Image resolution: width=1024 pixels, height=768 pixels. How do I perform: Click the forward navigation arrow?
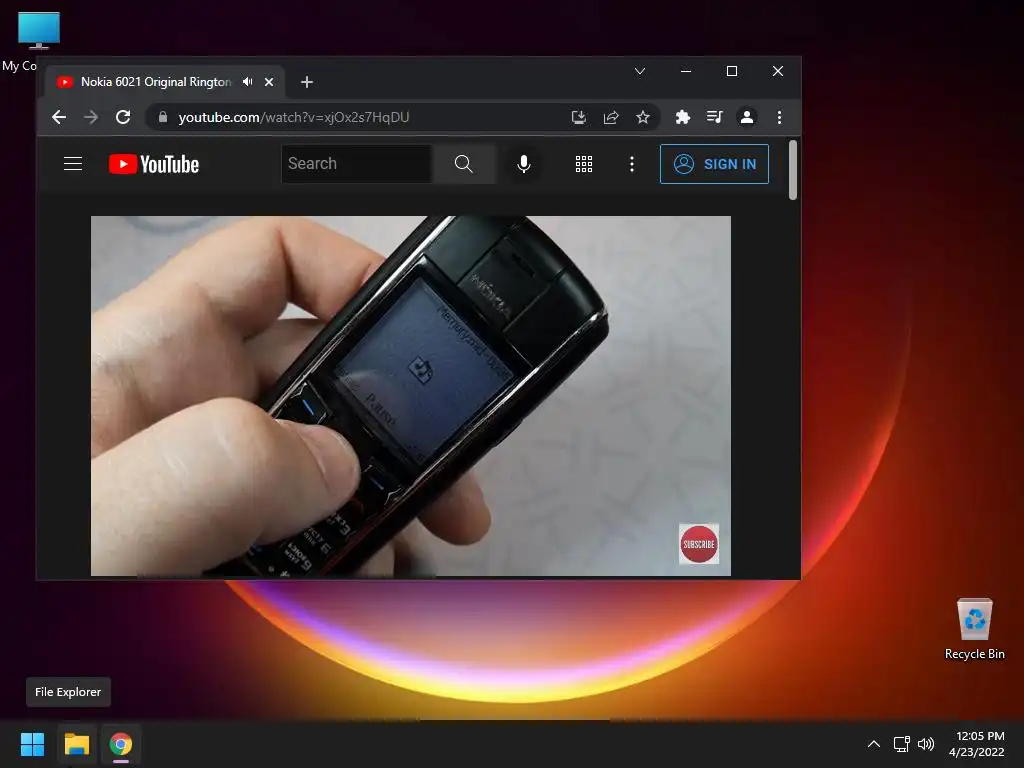point(91,117)
